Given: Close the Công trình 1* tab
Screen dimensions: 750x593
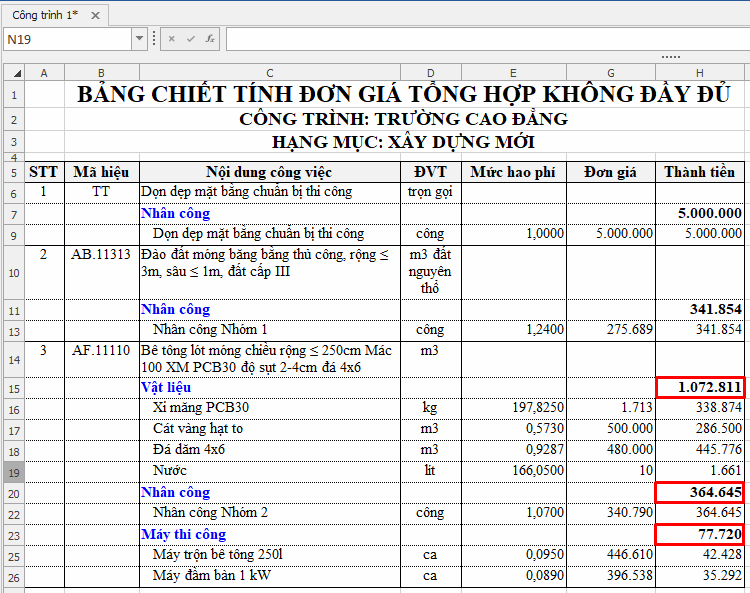Looking at the screenshot, I should click(95, 15).
